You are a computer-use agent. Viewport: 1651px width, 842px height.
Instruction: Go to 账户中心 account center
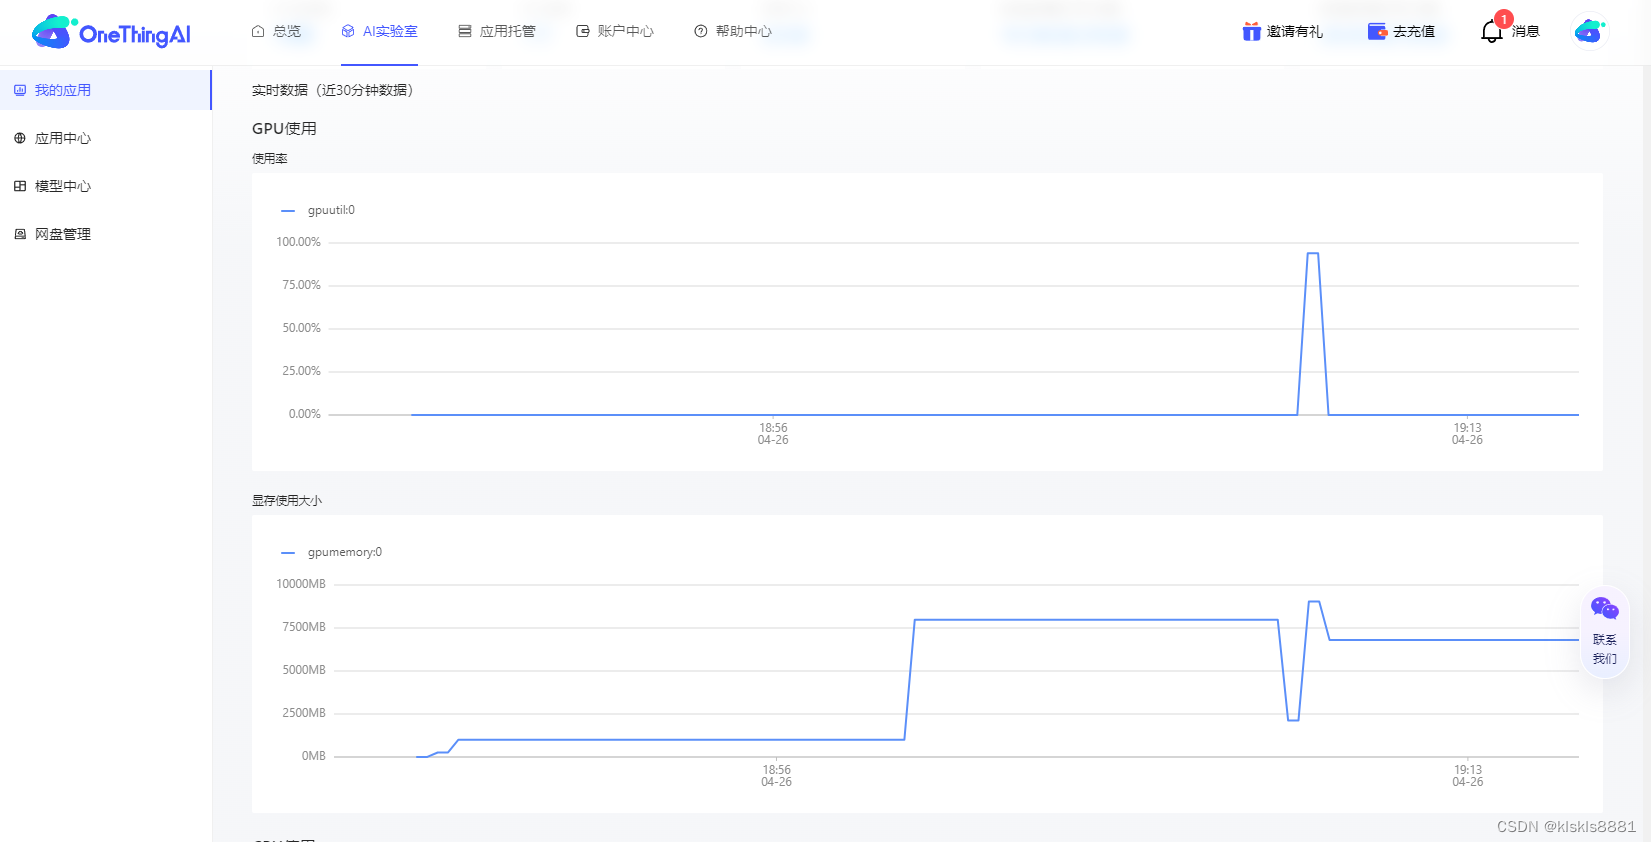[615, 31]
